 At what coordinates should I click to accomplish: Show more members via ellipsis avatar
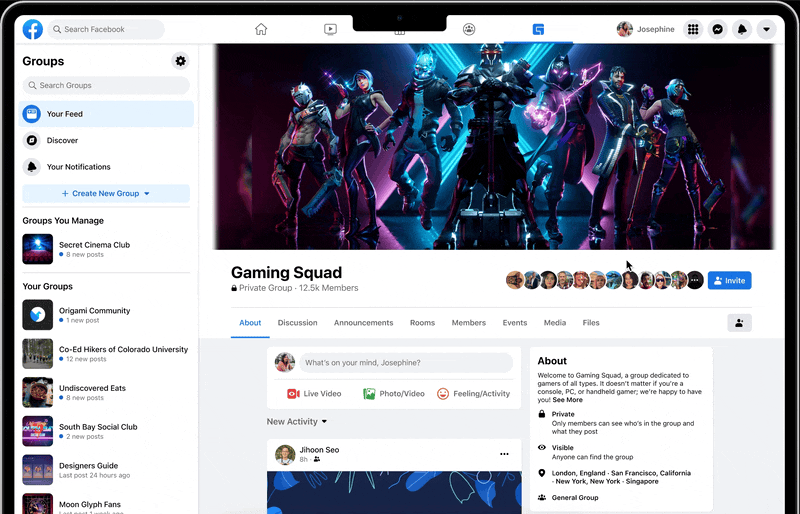(695, 280)
